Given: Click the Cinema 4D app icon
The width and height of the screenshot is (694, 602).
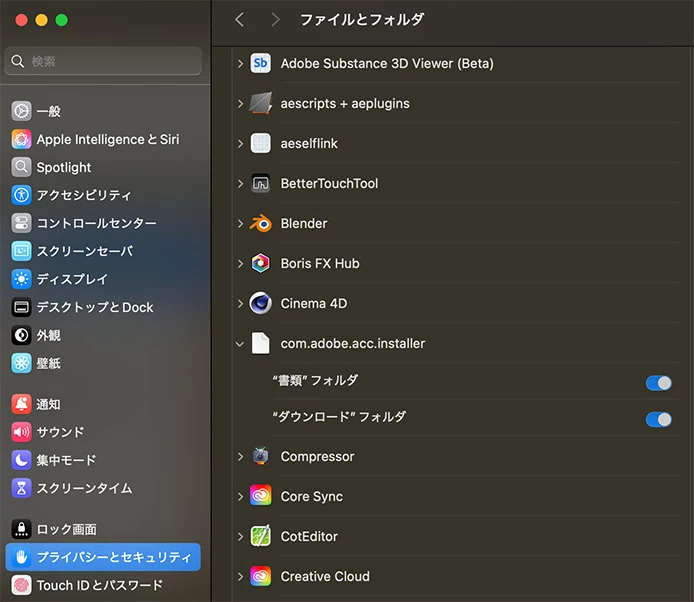Looking at the screenshot, I should coord(260,303).
